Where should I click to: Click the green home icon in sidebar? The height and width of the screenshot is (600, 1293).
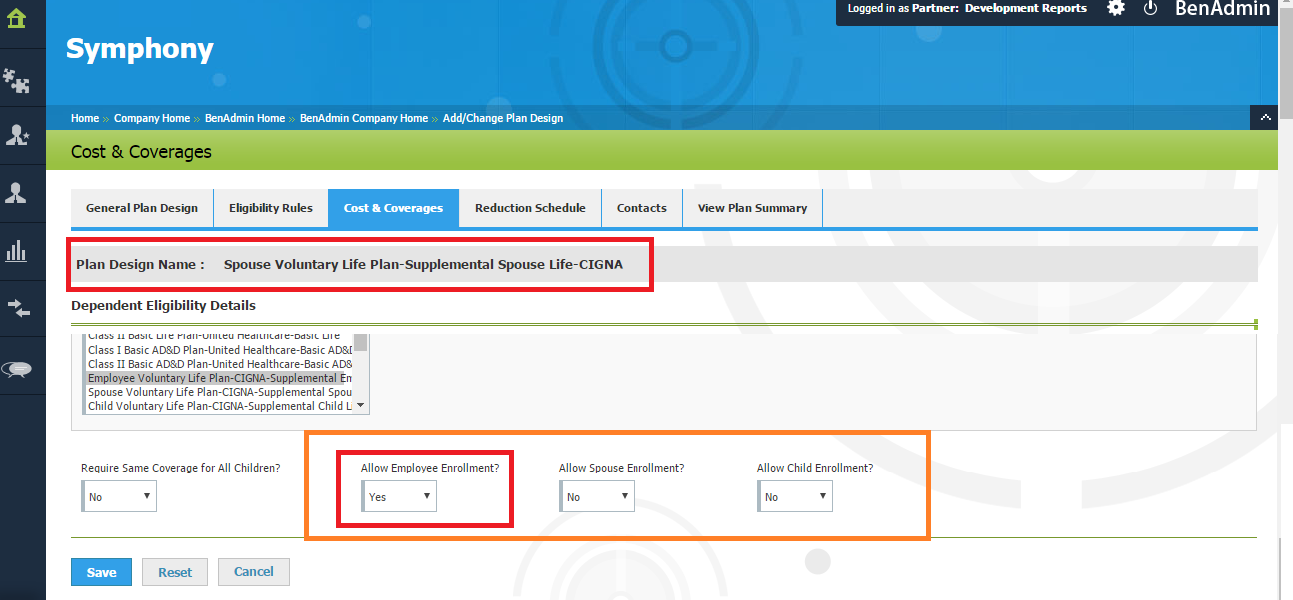coord(16,18)
